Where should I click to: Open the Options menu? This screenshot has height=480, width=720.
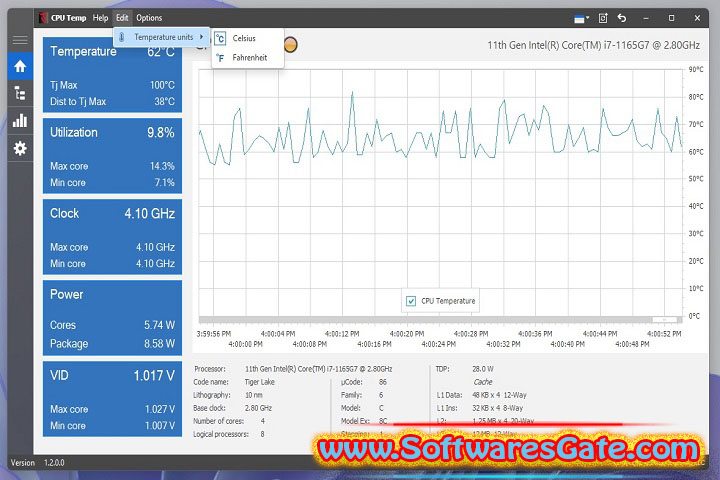[x=149, y=18]
